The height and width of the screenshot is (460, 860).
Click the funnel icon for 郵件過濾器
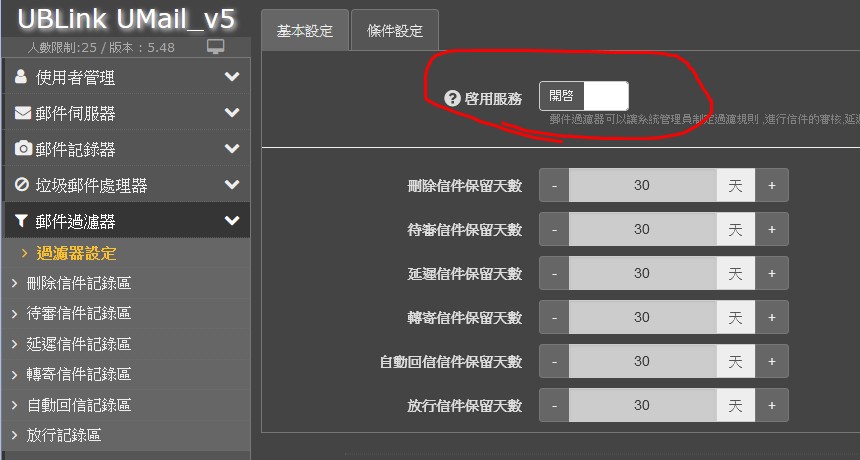pos(21,220)
